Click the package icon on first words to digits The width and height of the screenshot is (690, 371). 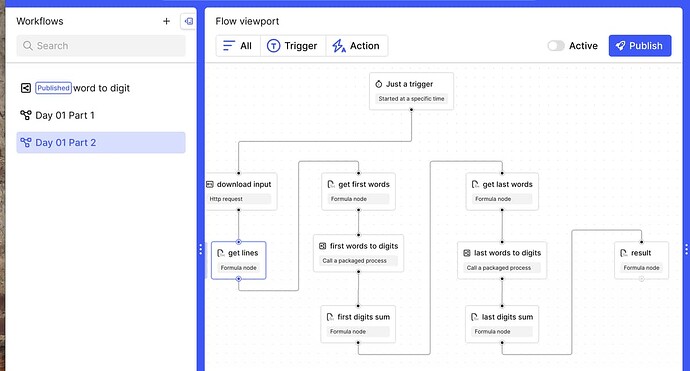click(323, 246)
